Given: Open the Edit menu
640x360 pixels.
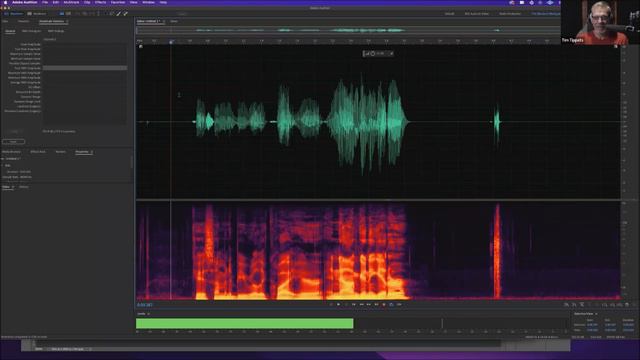Looking at the screenshot, I should pos(56,2).
